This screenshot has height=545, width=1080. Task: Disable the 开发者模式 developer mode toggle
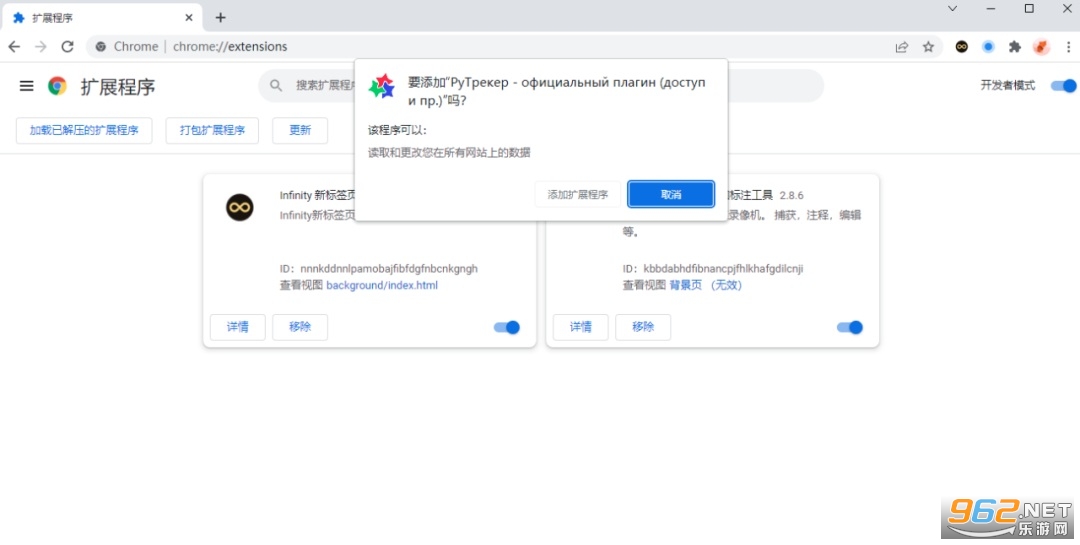pos(1063,86)
